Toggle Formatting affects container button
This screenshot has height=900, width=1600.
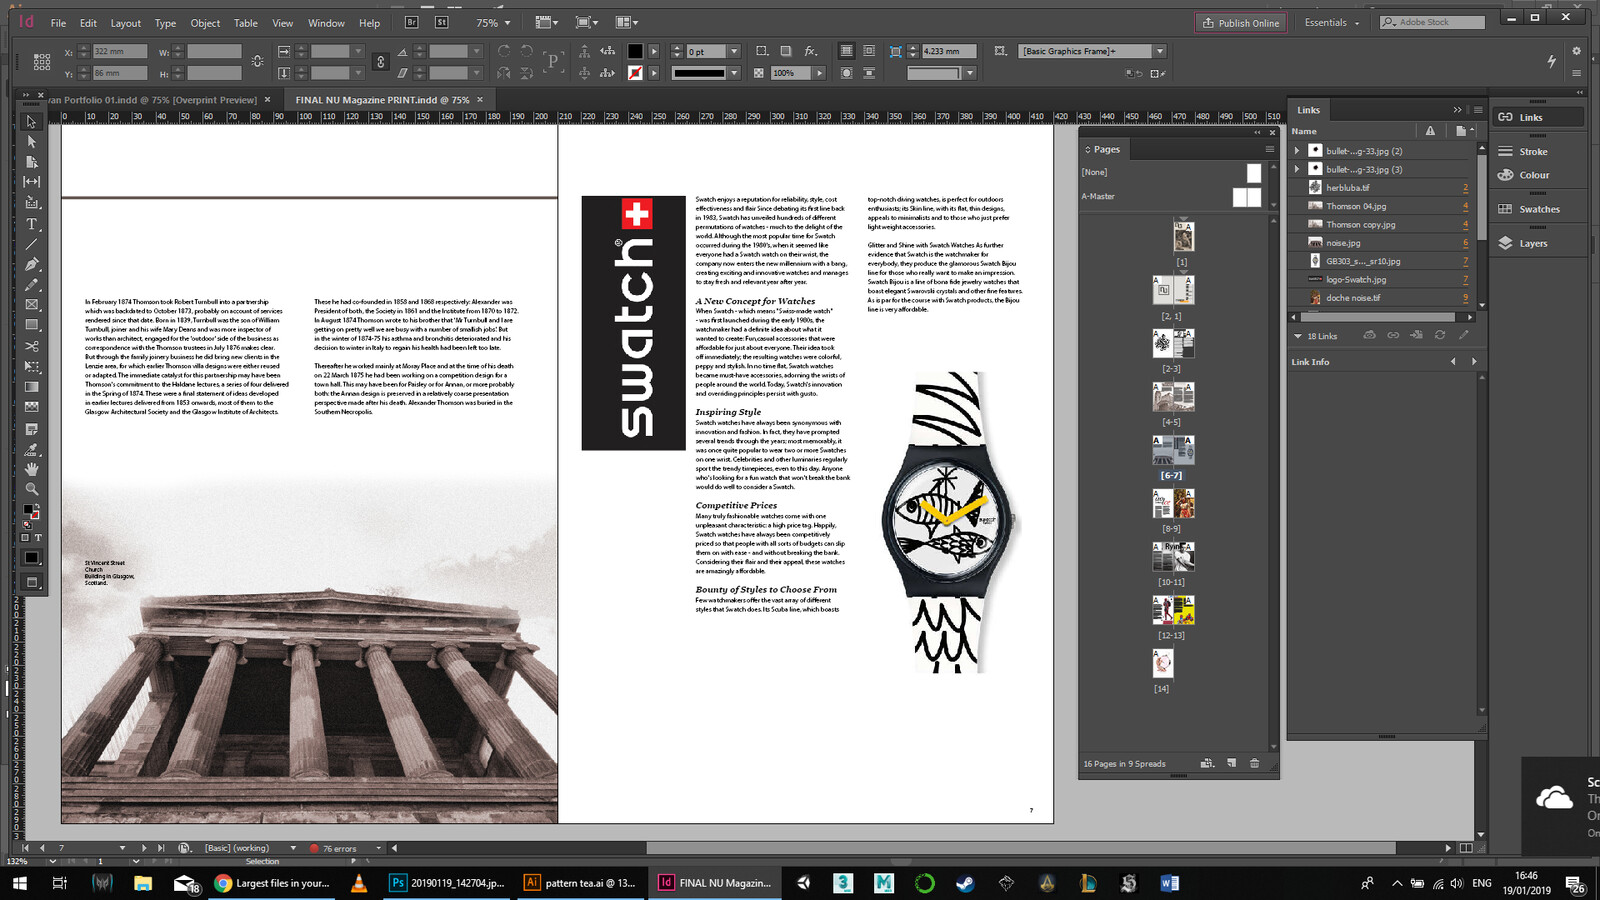point(26,538)
